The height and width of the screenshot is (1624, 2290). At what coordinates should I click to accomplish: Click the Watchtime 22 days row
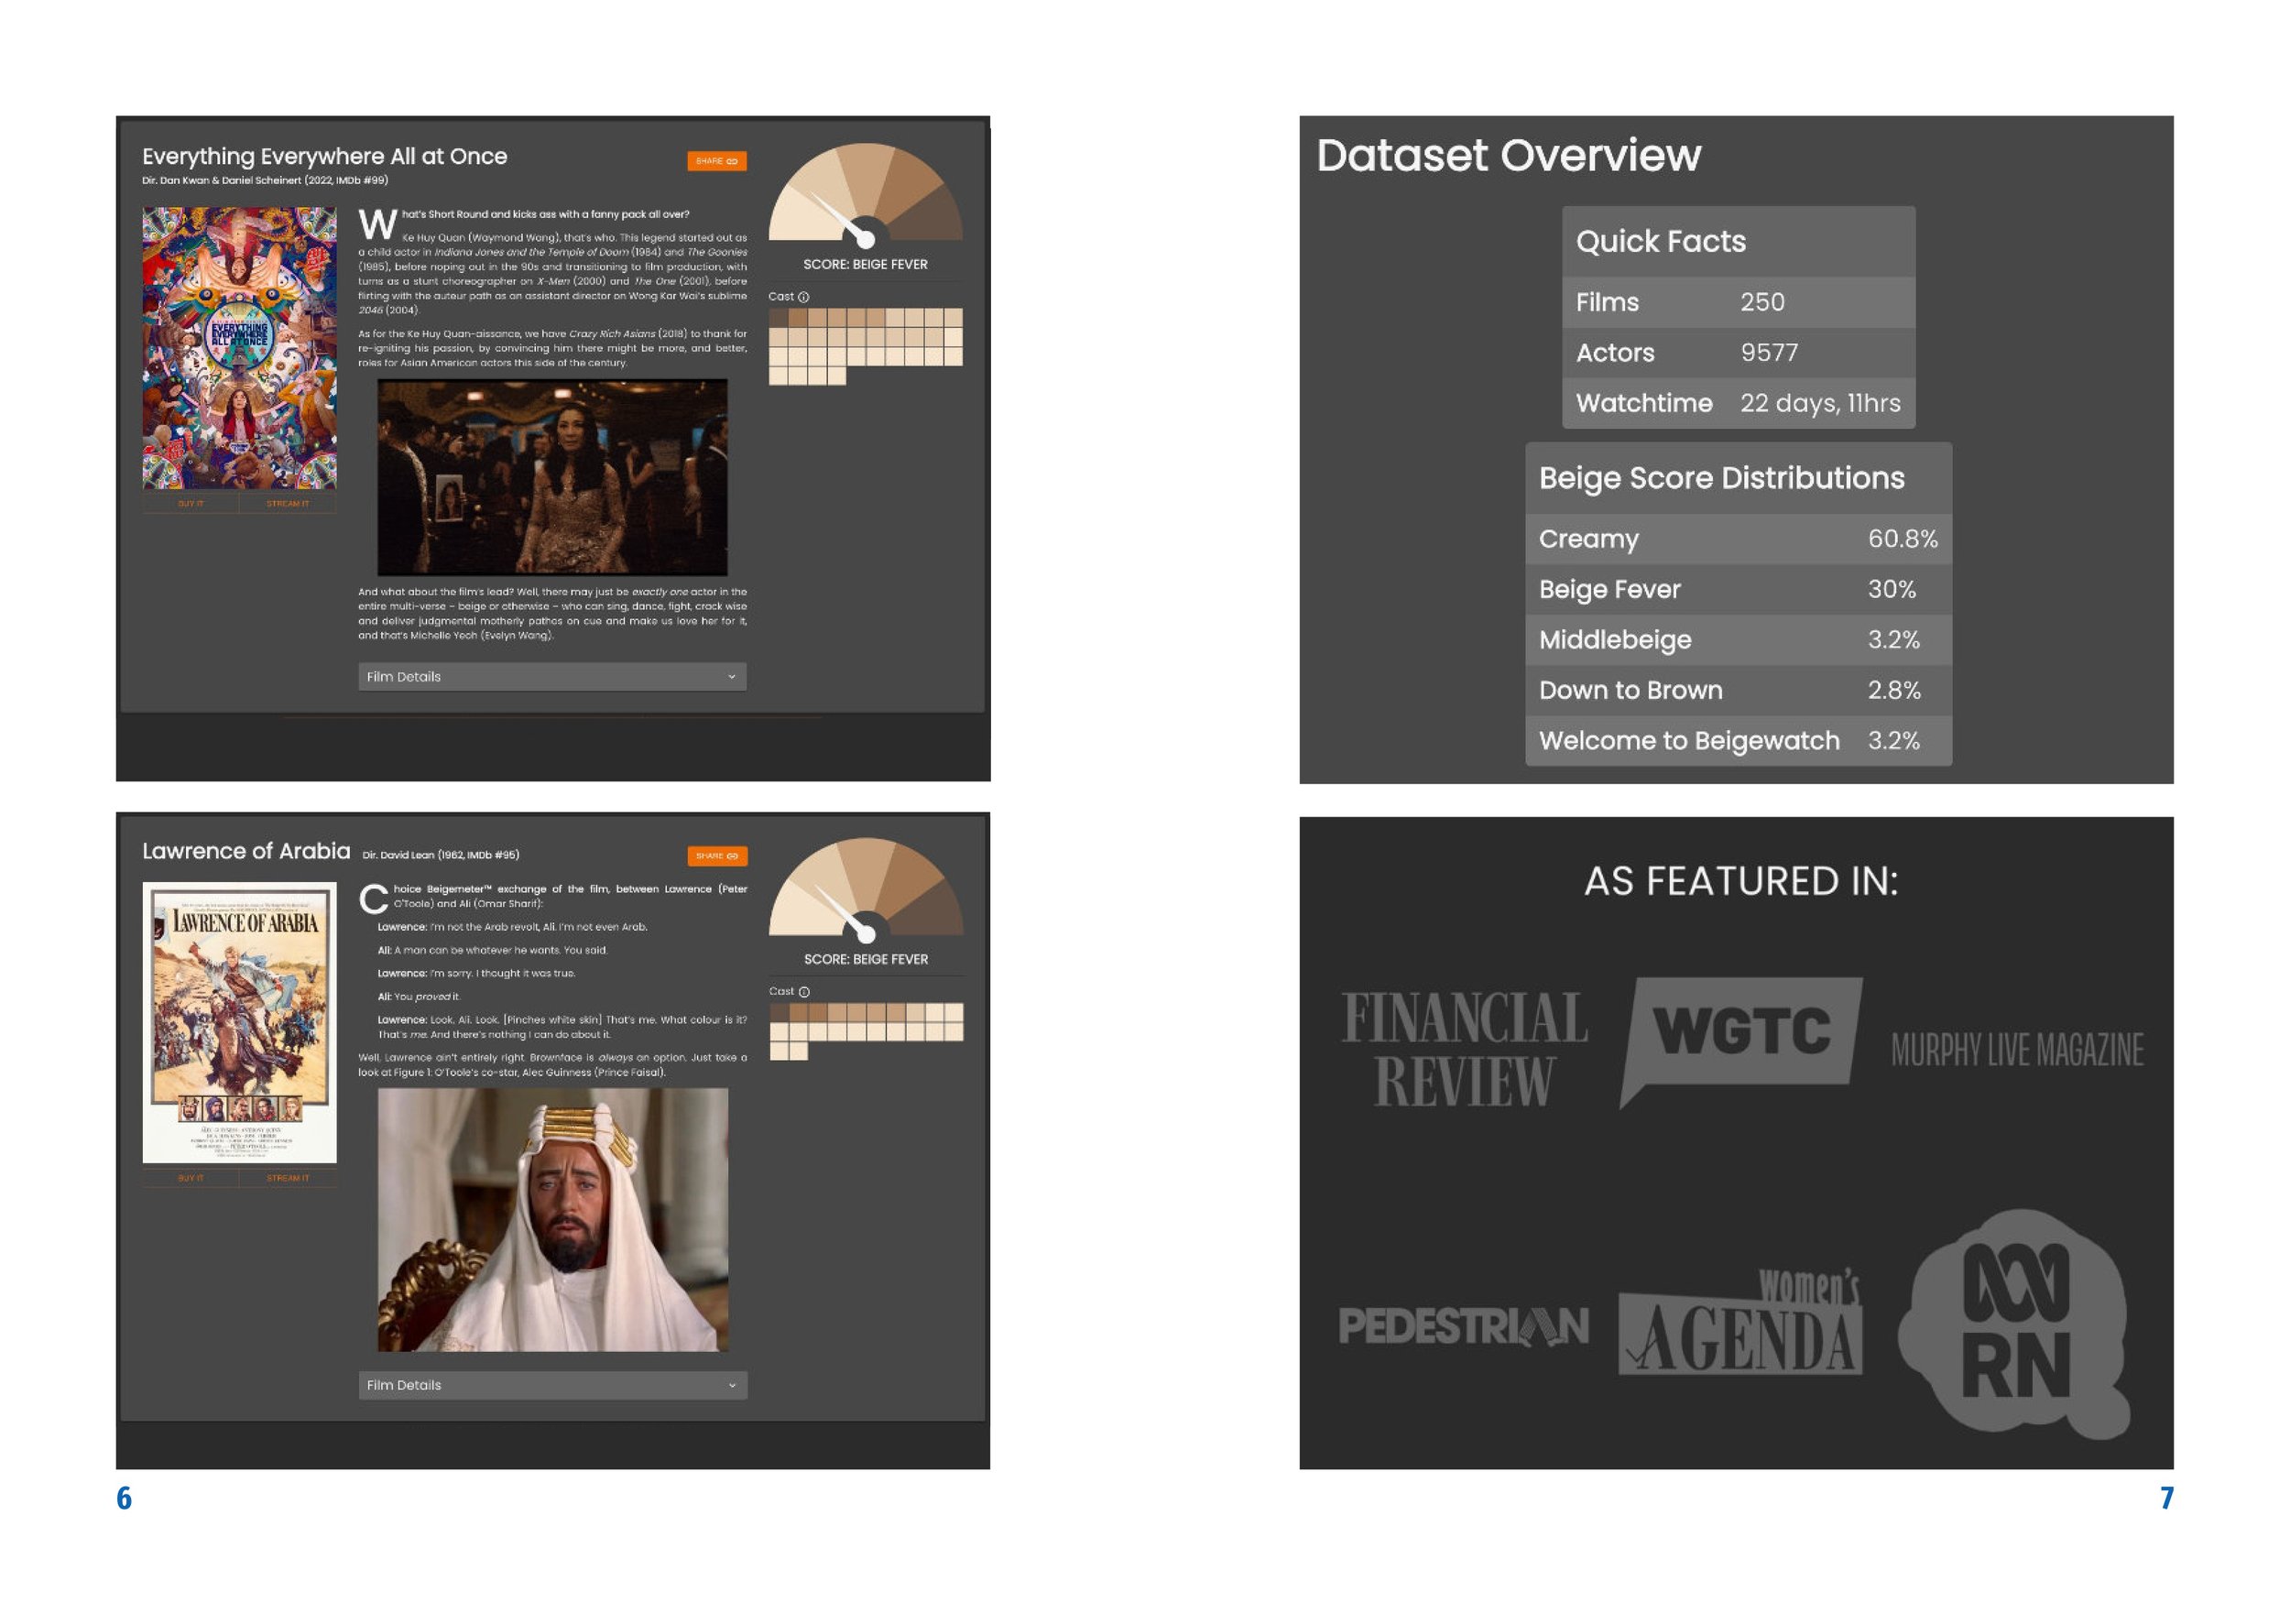click(x=1738, y=403)
